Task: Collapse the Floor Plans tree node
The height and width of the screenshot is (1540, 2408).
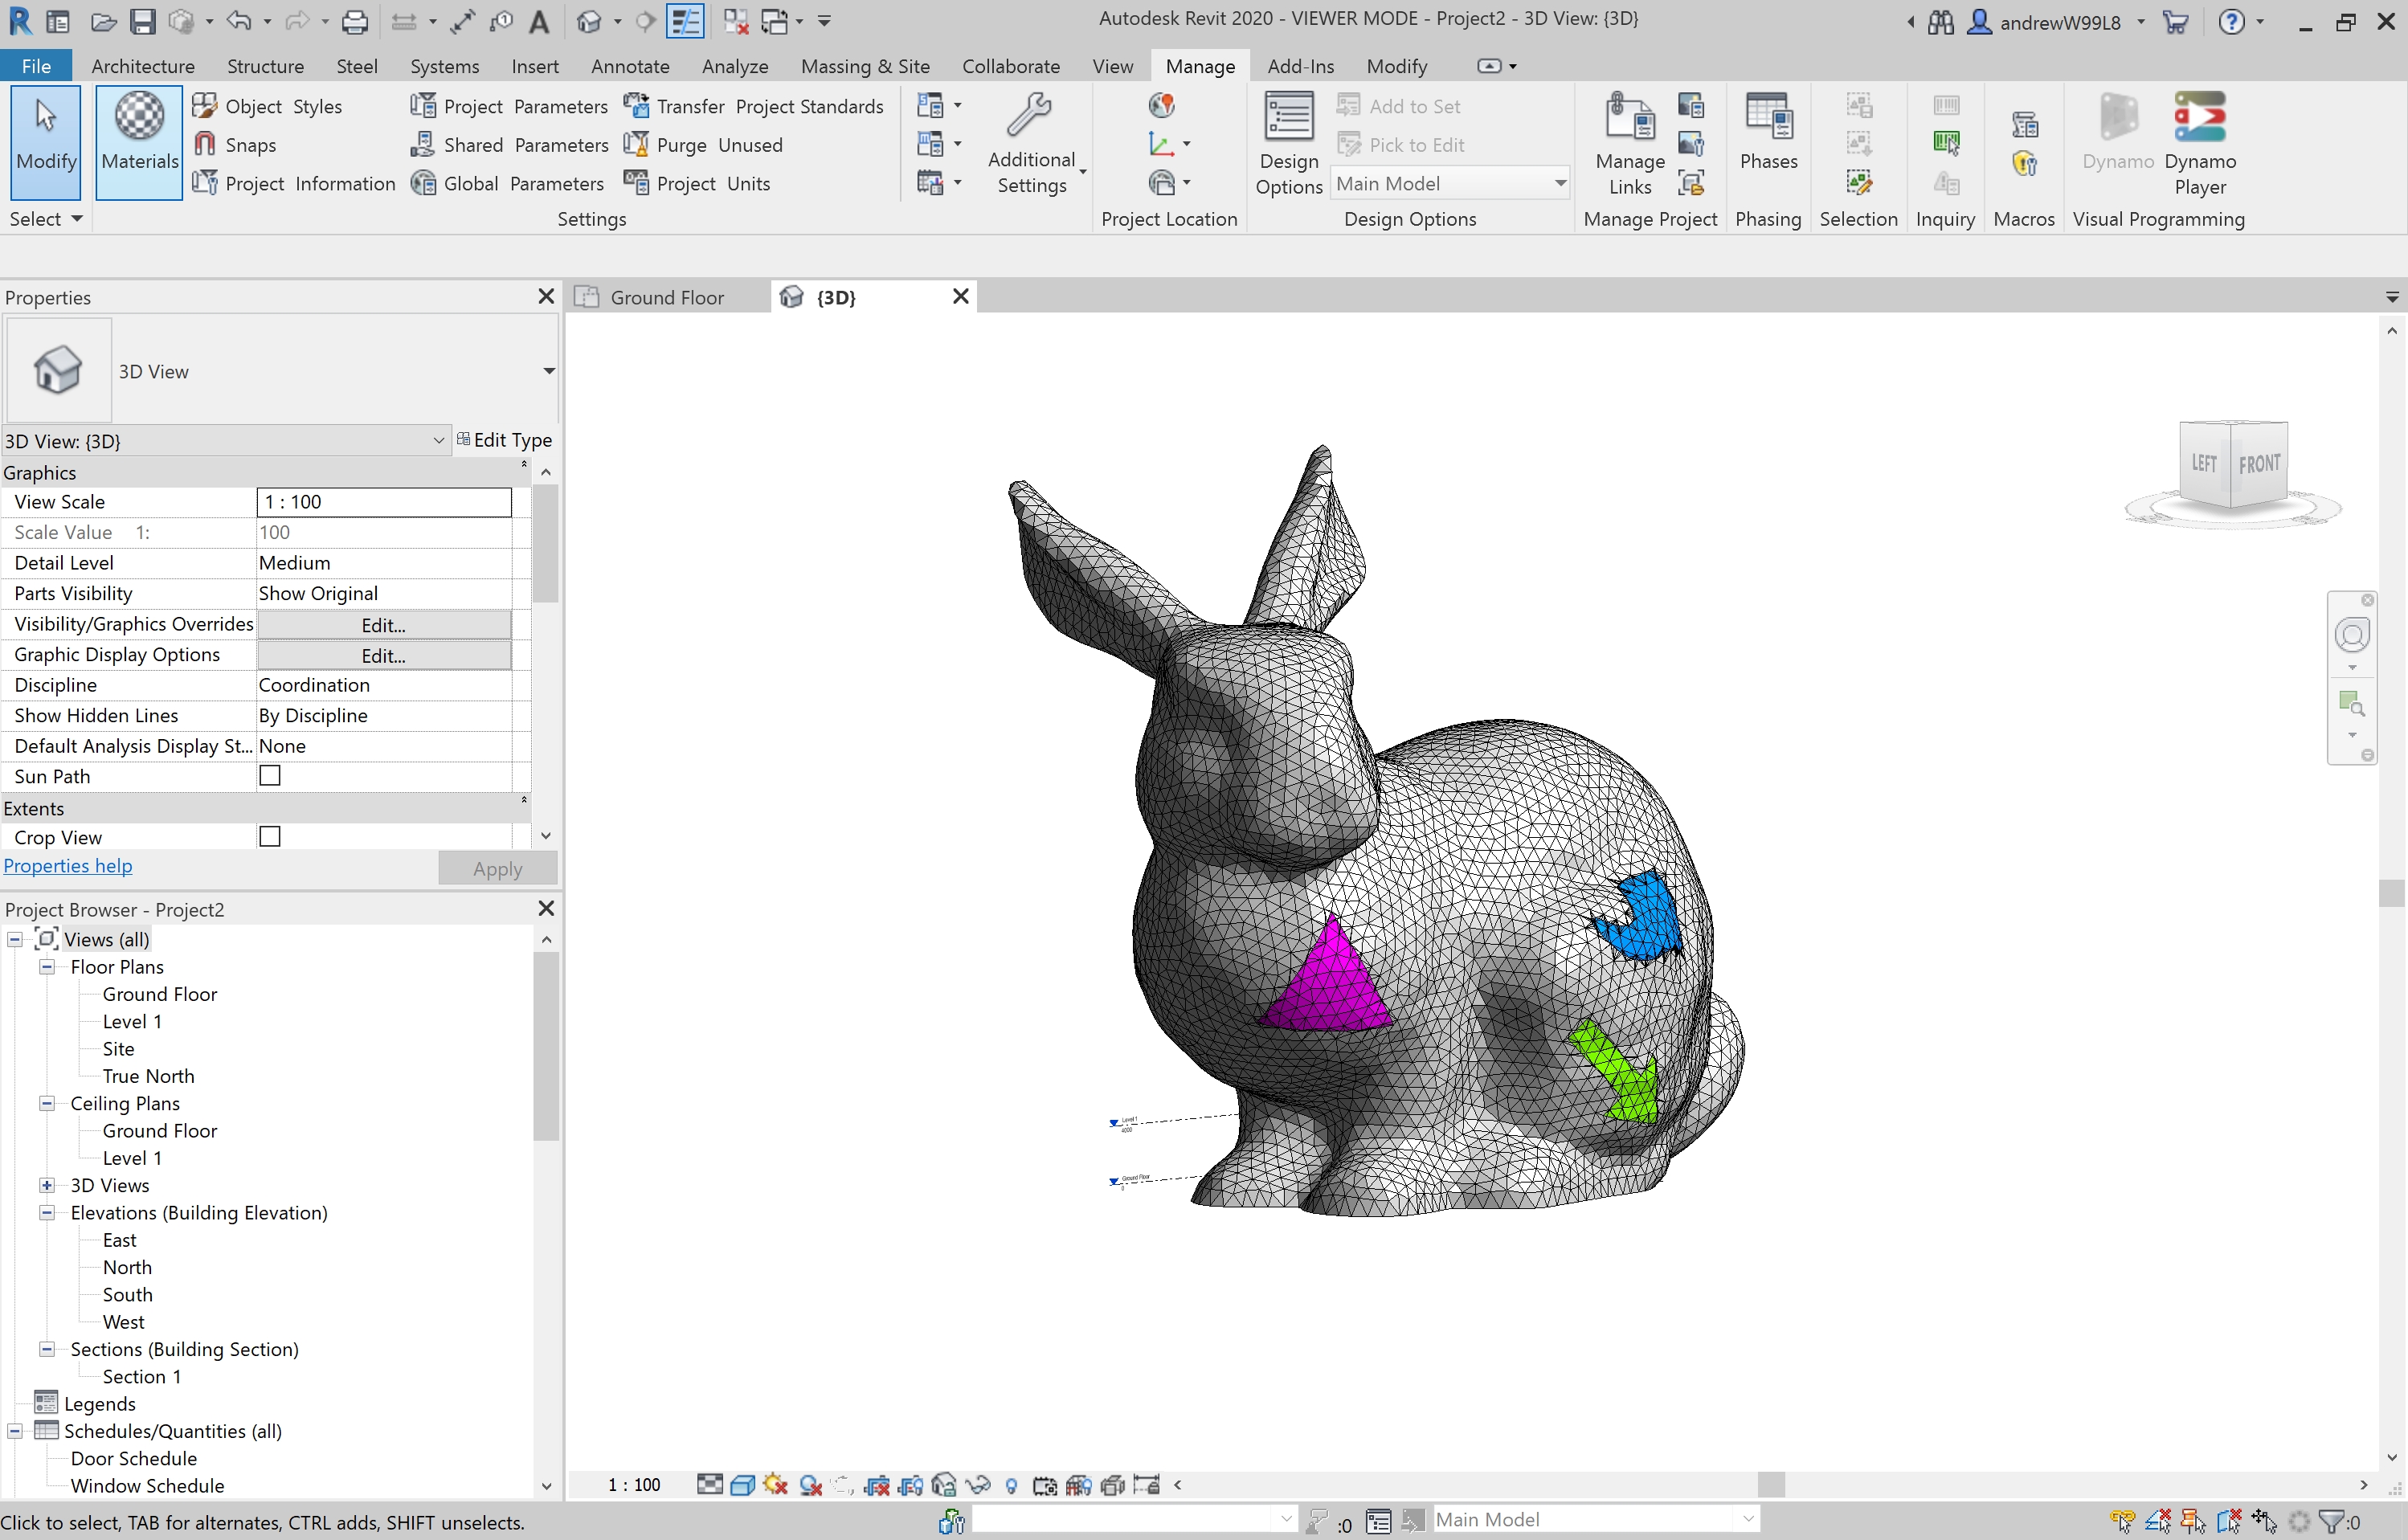Action: 47,967
